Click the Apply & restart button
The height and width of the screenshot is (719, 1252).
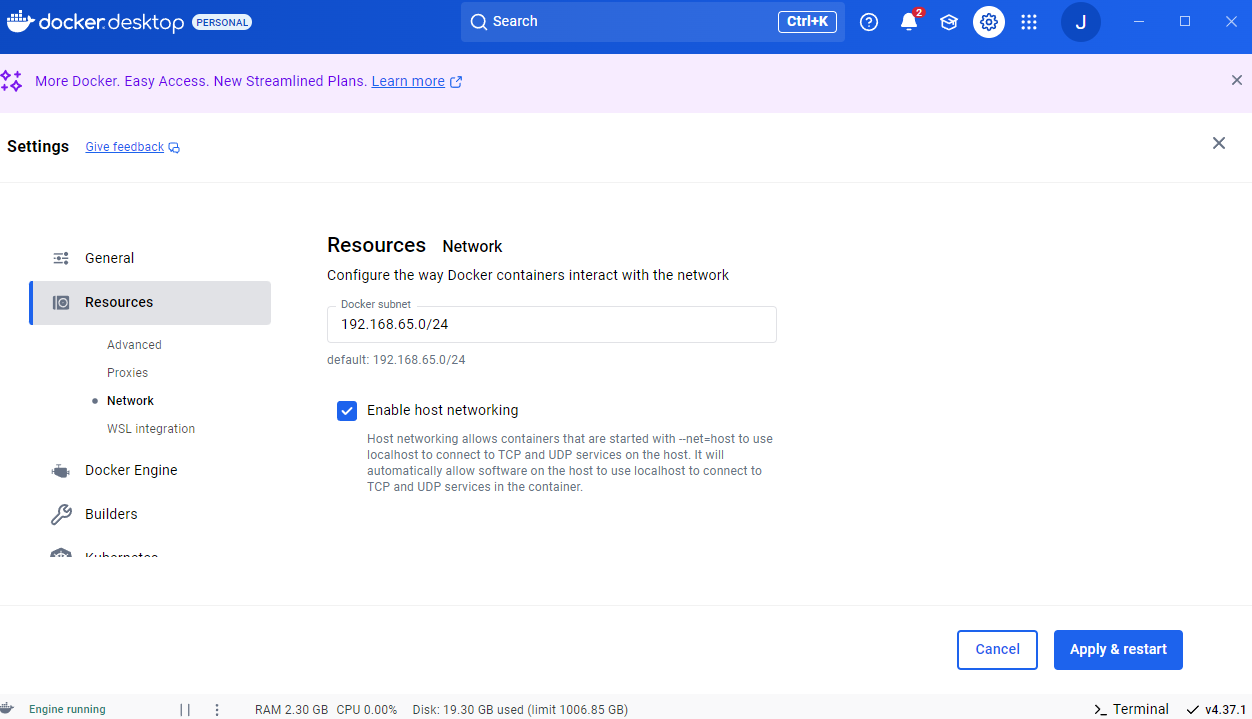[x=1118, y=649]
